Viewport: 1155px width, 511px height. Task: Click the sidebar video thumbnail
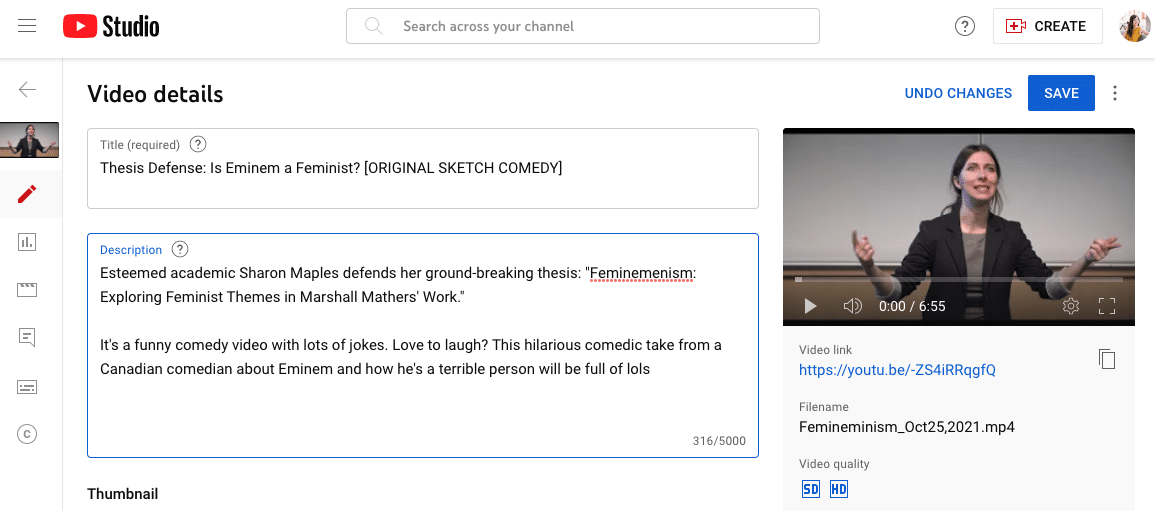pyautogui.click(x=29, y=140)
